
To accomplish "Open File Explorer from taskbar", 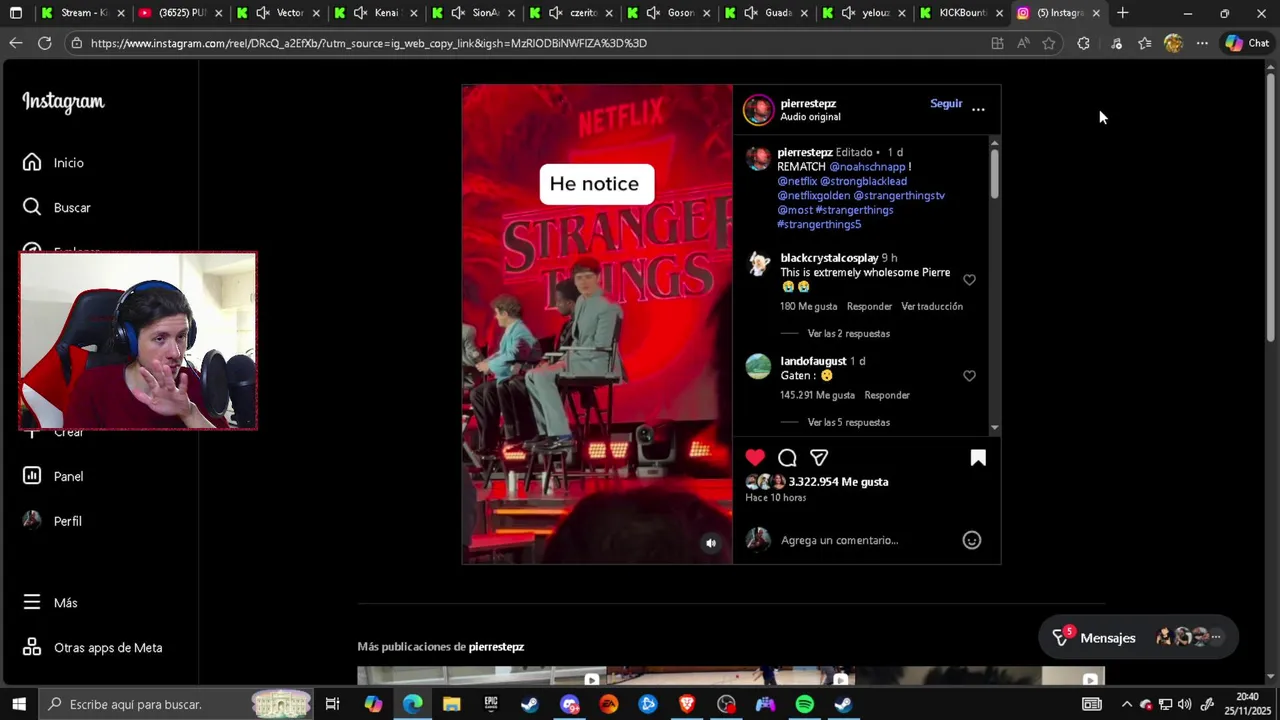I will coord(451,704).
